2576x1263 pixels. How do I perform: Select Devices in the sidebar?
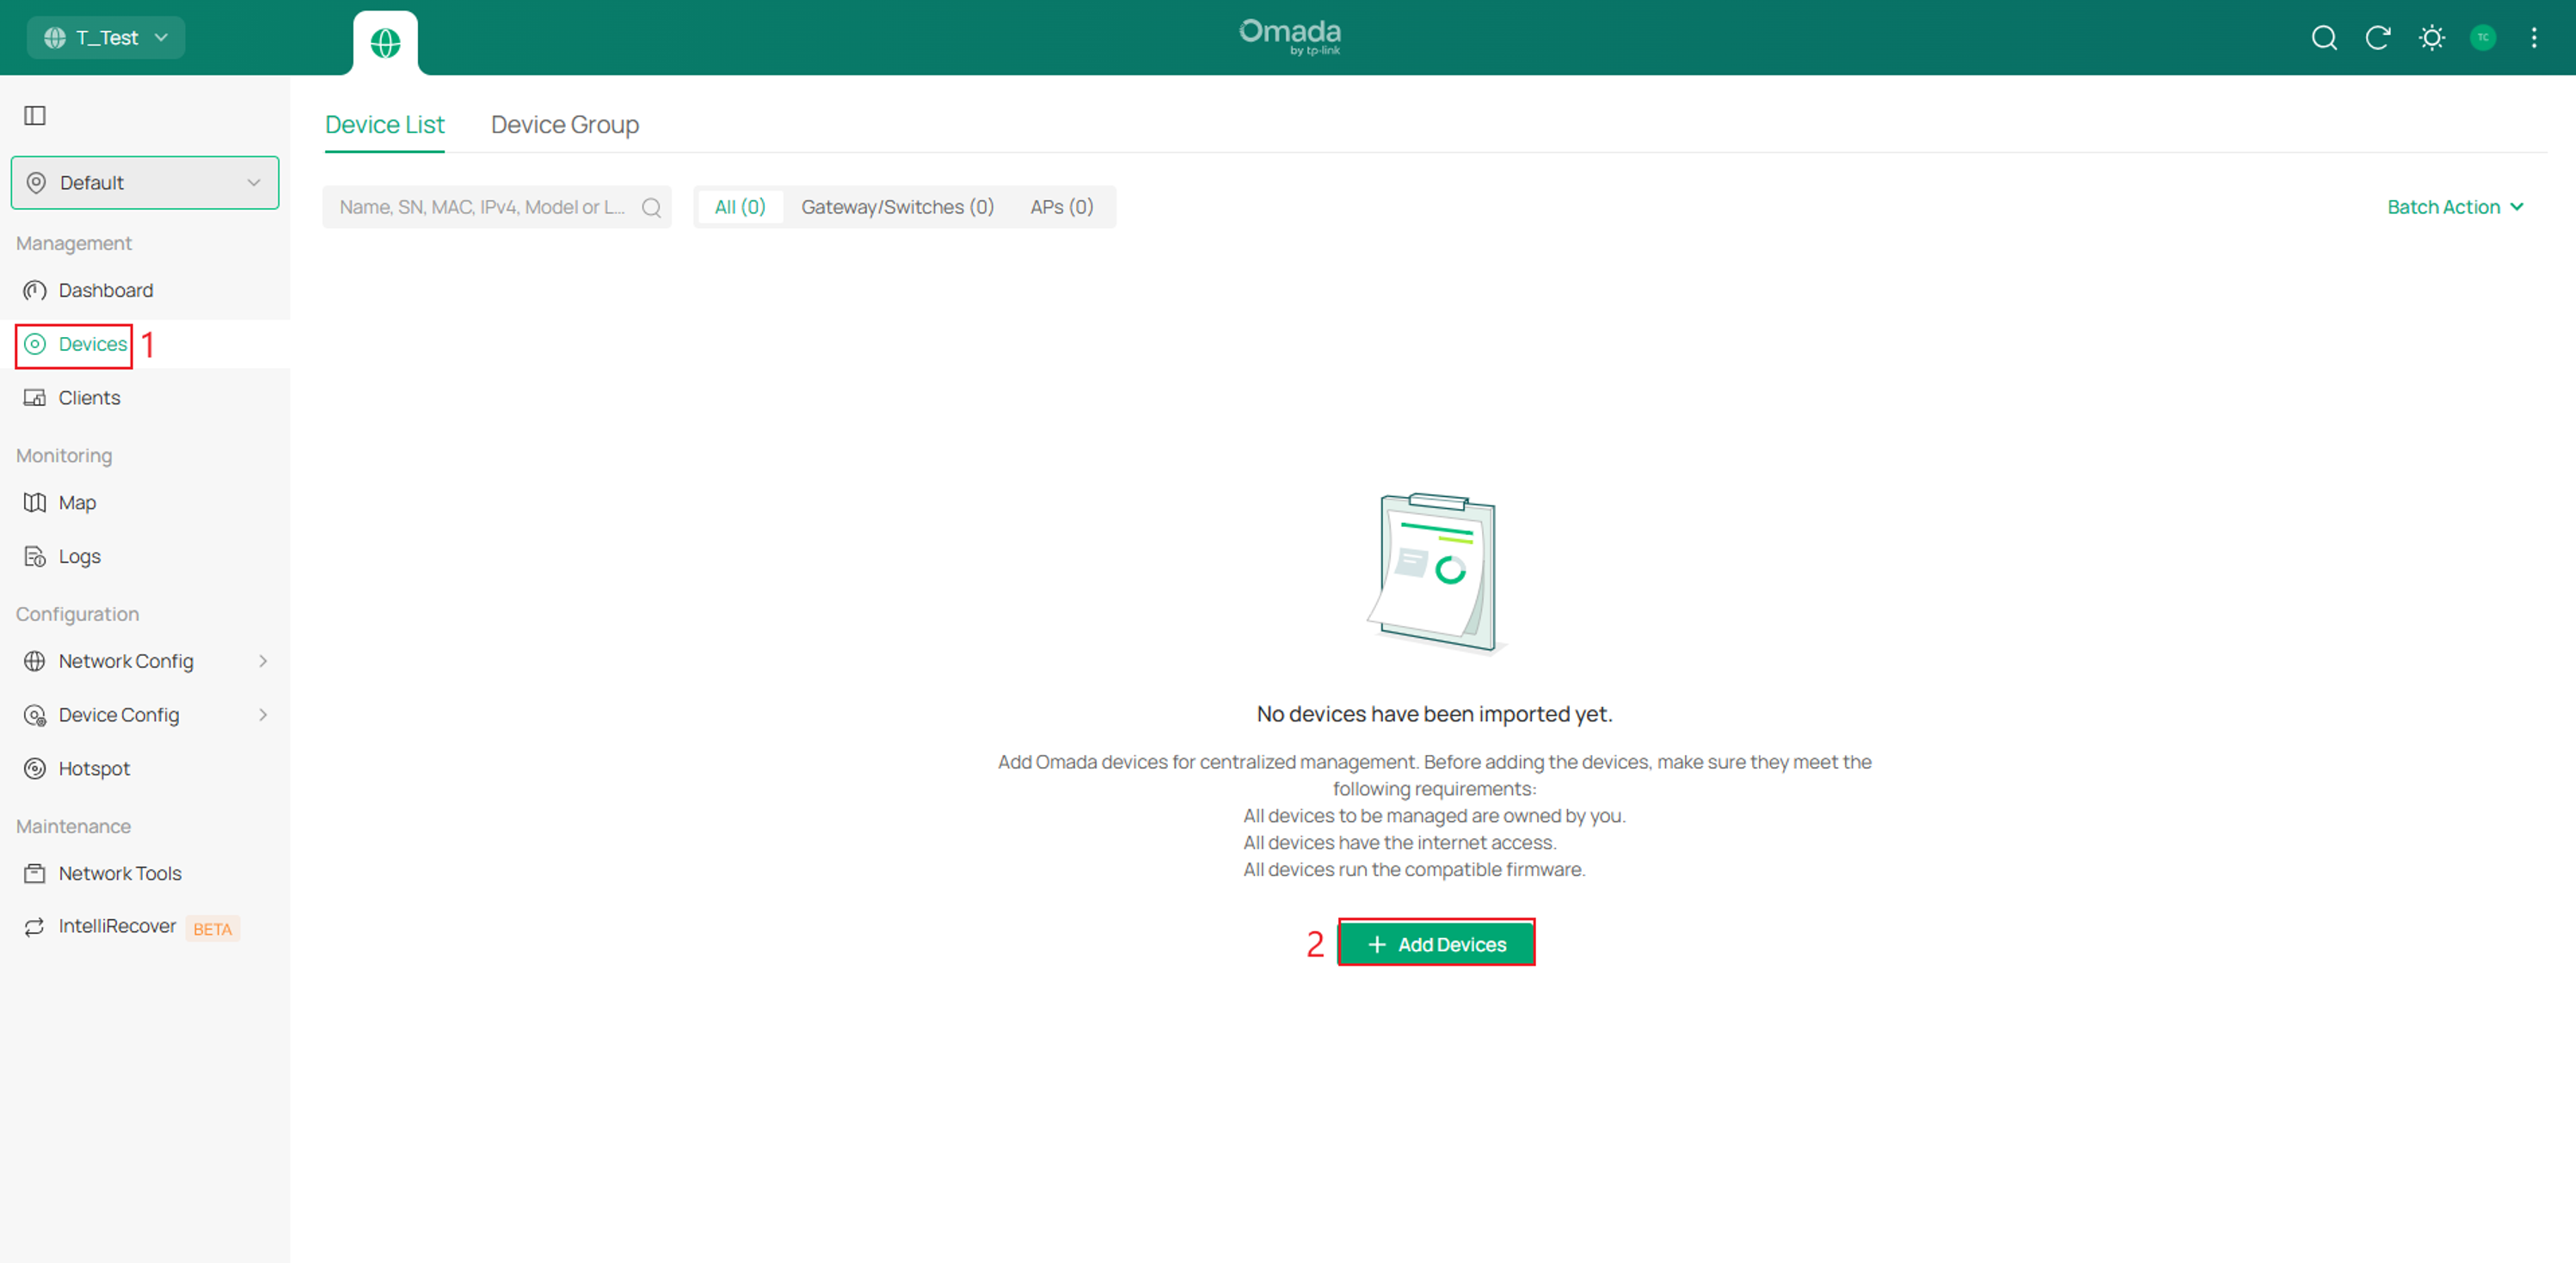(x=145, y=344)
